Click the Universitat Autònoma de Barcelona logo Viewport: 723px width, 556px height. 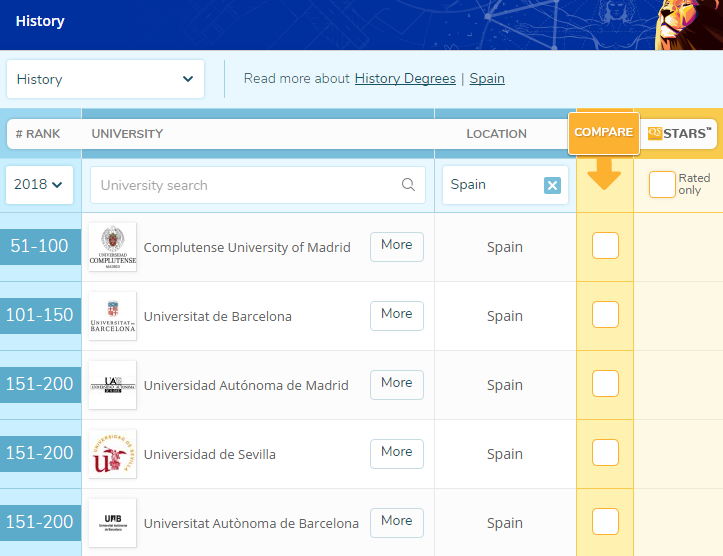(x=113, y=523)
